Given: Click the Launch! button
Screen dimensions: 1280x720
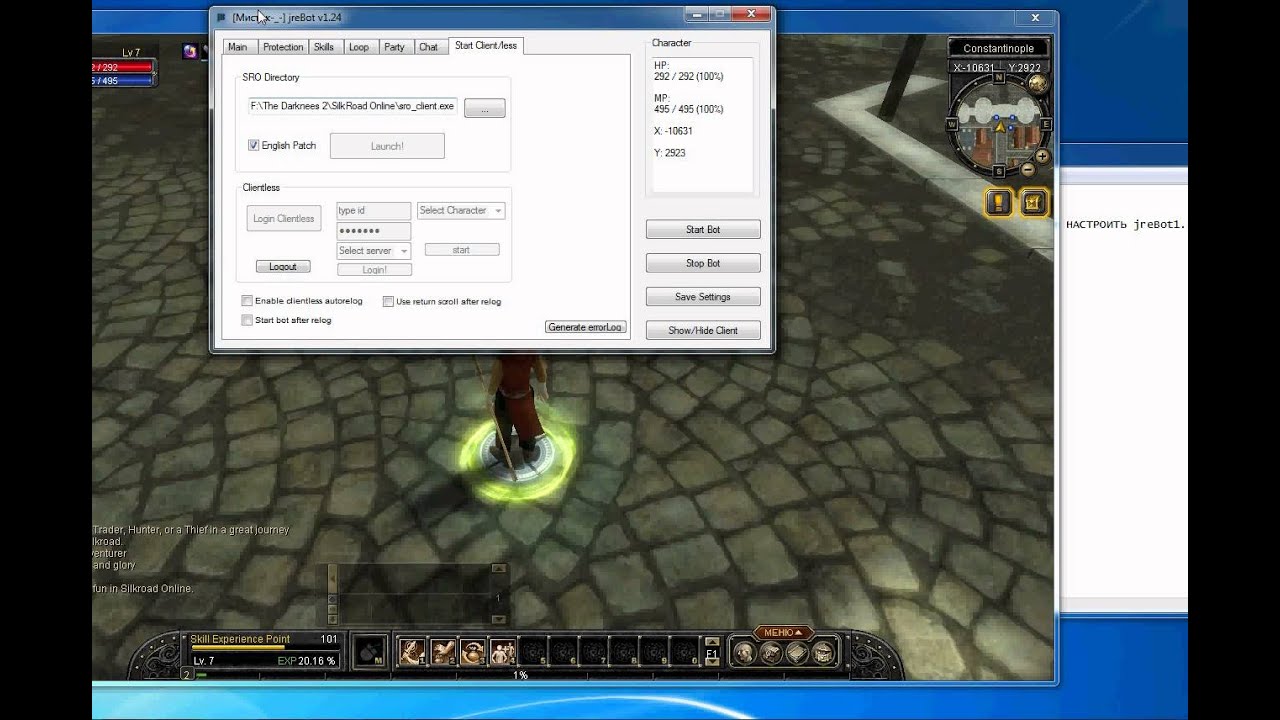Looking at the screenshot, I should coord(387,146).
